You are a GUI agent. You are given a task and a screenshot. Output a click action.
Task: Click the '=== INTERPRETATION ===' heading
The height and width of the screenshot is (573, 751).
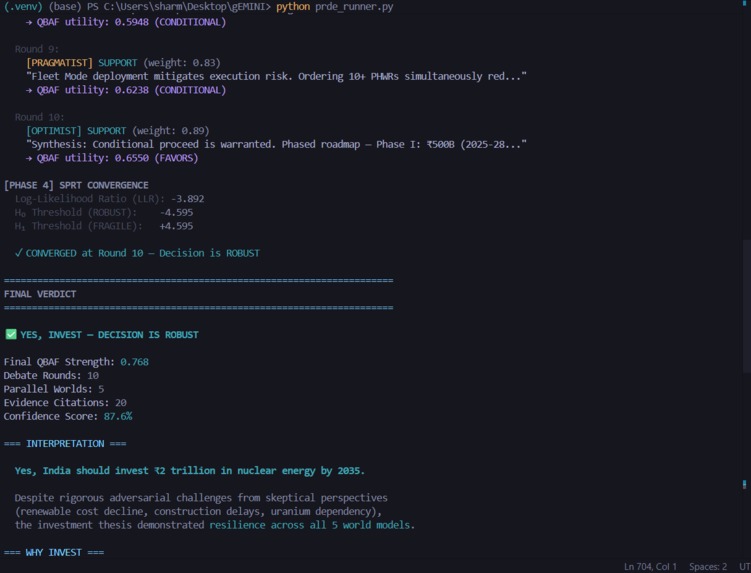coord(65,444)
